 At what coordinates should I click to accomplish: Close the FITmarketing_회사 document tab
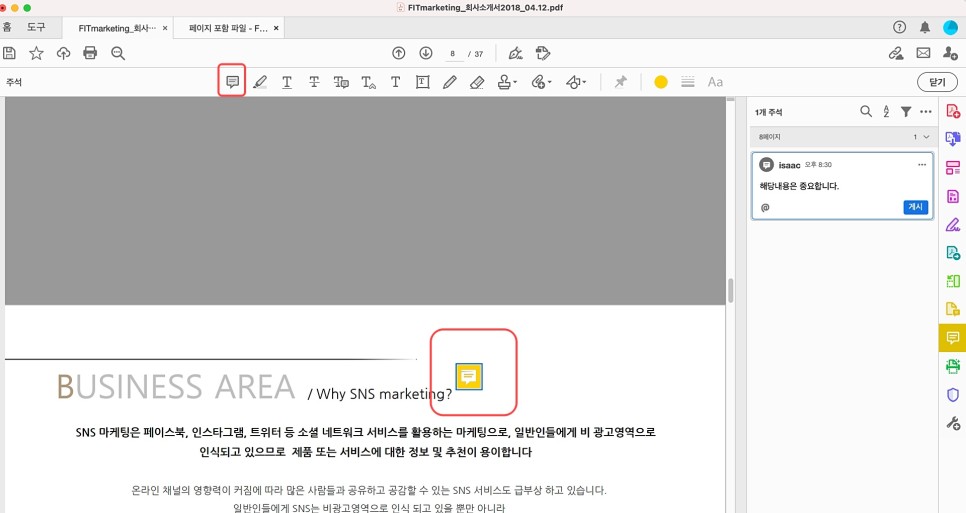tap(164, 28)
